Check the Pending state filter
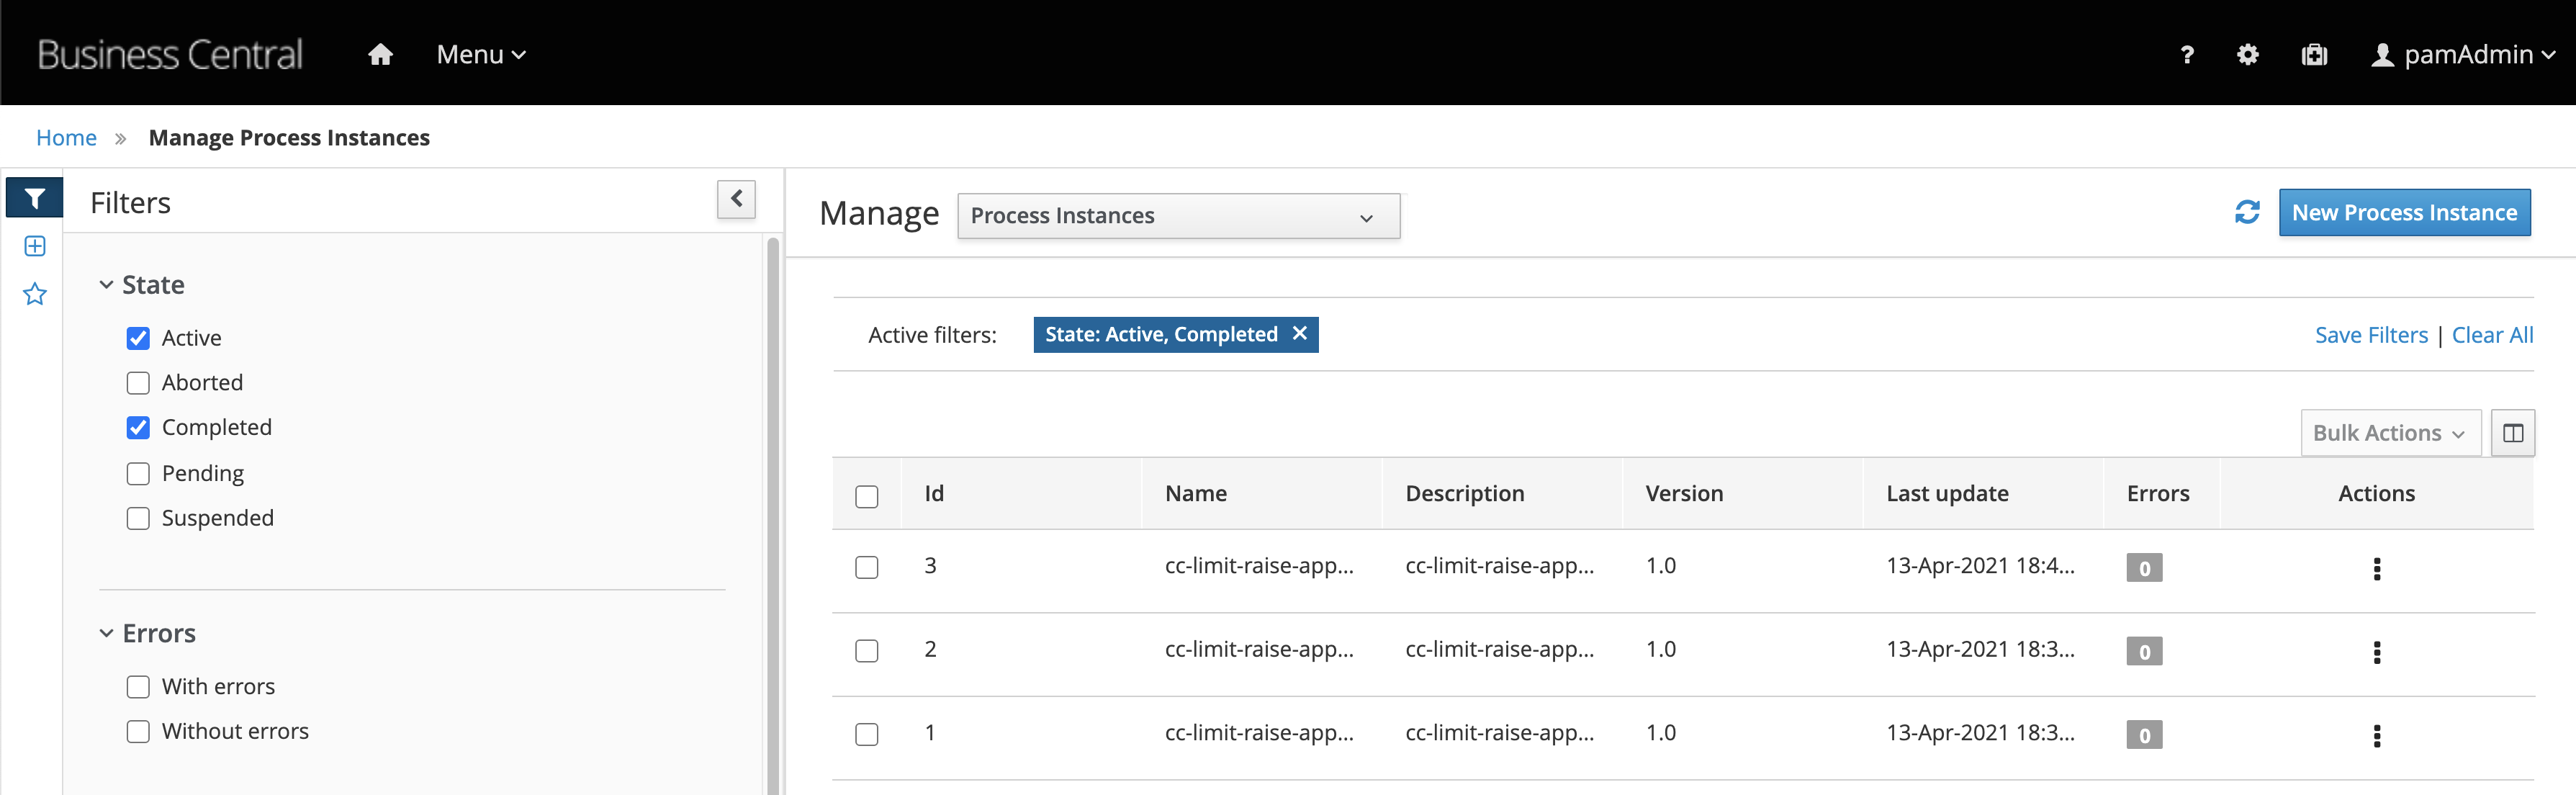 click(138, 473)
